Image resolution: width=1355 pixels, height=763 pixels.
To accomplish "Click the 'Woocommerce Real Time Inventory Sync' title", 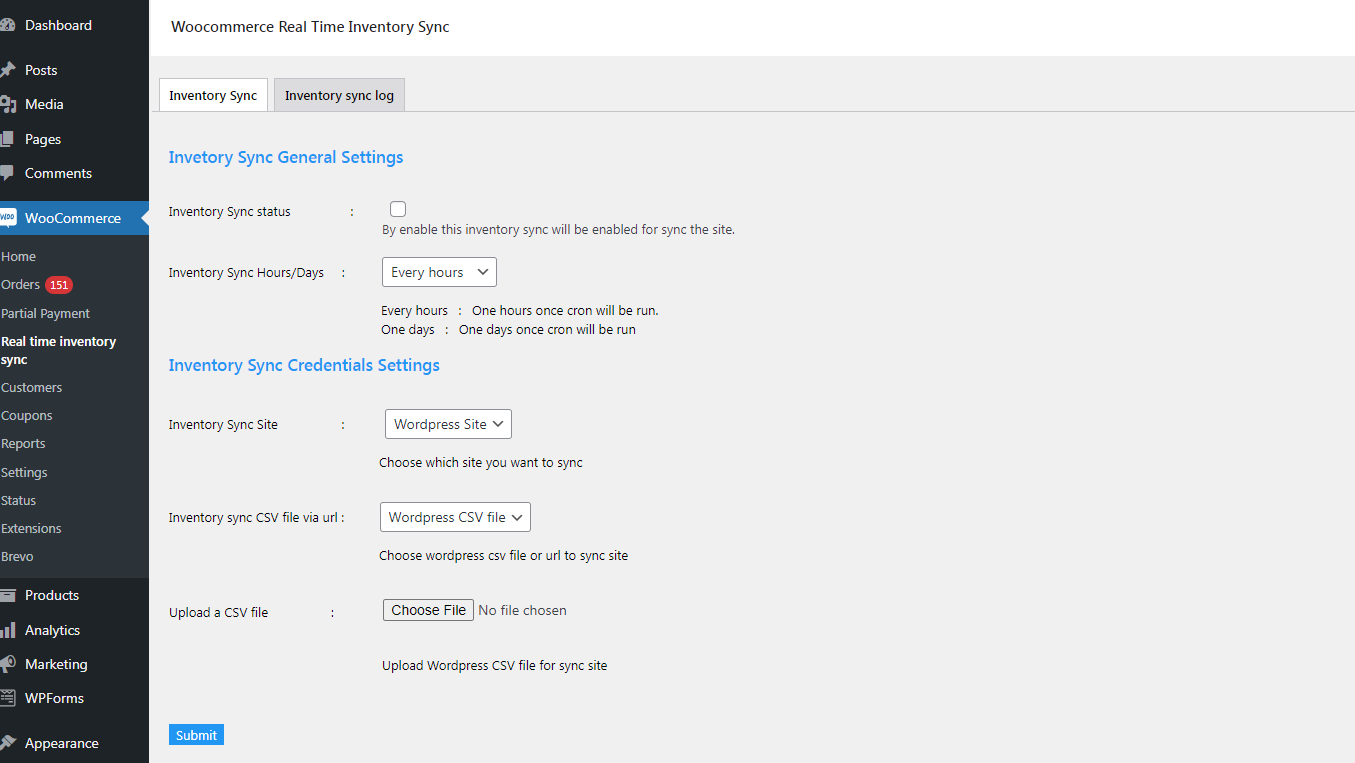I will (x=310, y=27).
